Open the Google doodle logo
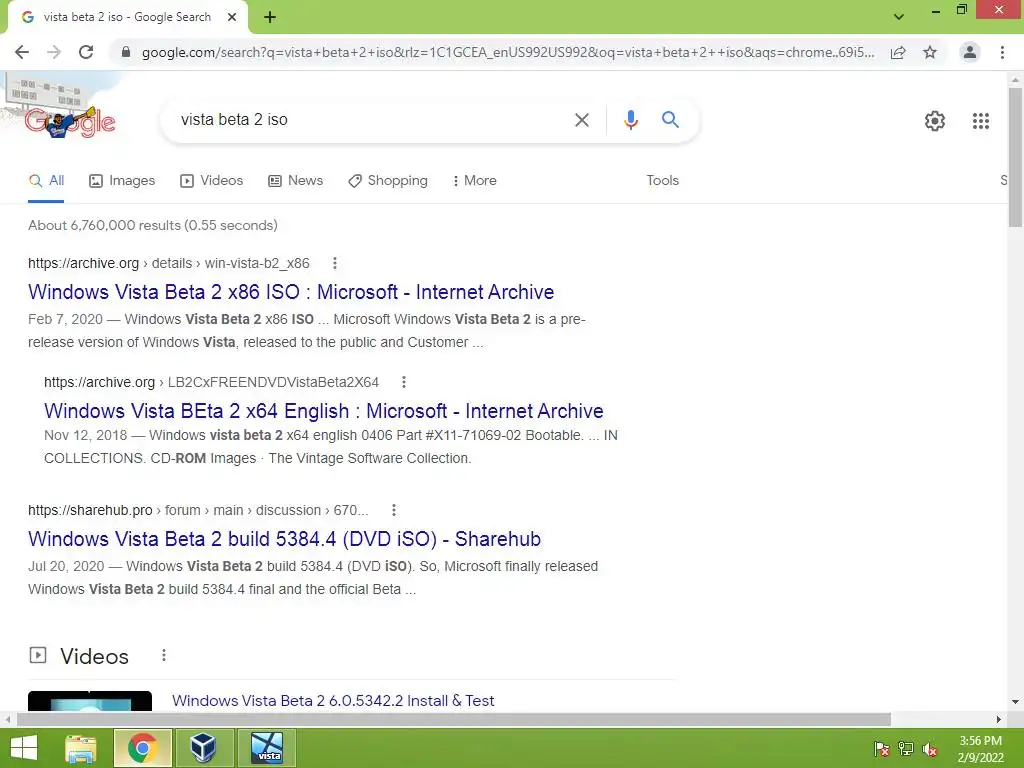Image resolution: width=1024 pixels, height=768 pixels. [x=70, y=121]
